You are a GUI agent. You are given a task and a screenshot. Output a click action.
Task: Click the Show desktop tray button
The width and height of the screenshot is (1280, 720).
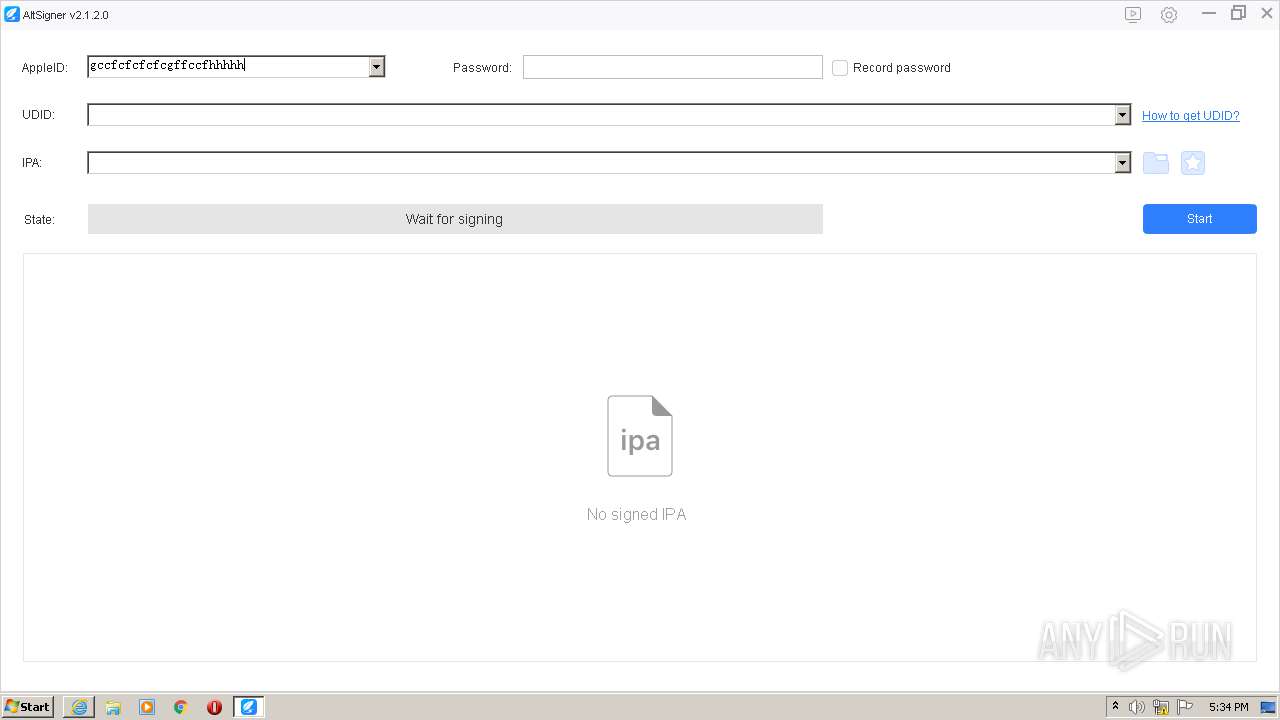[1268, 707]
